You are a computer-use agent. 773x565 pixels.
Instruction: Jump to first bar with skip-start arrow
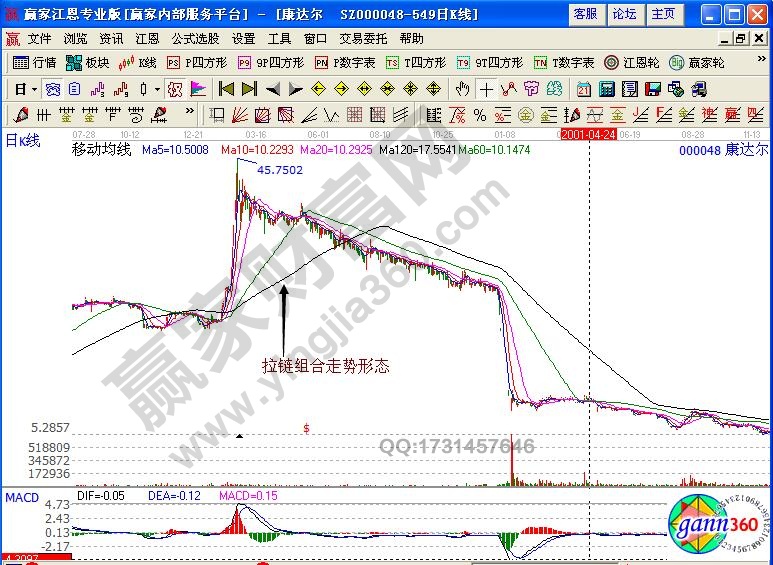(x=227, y=88)
